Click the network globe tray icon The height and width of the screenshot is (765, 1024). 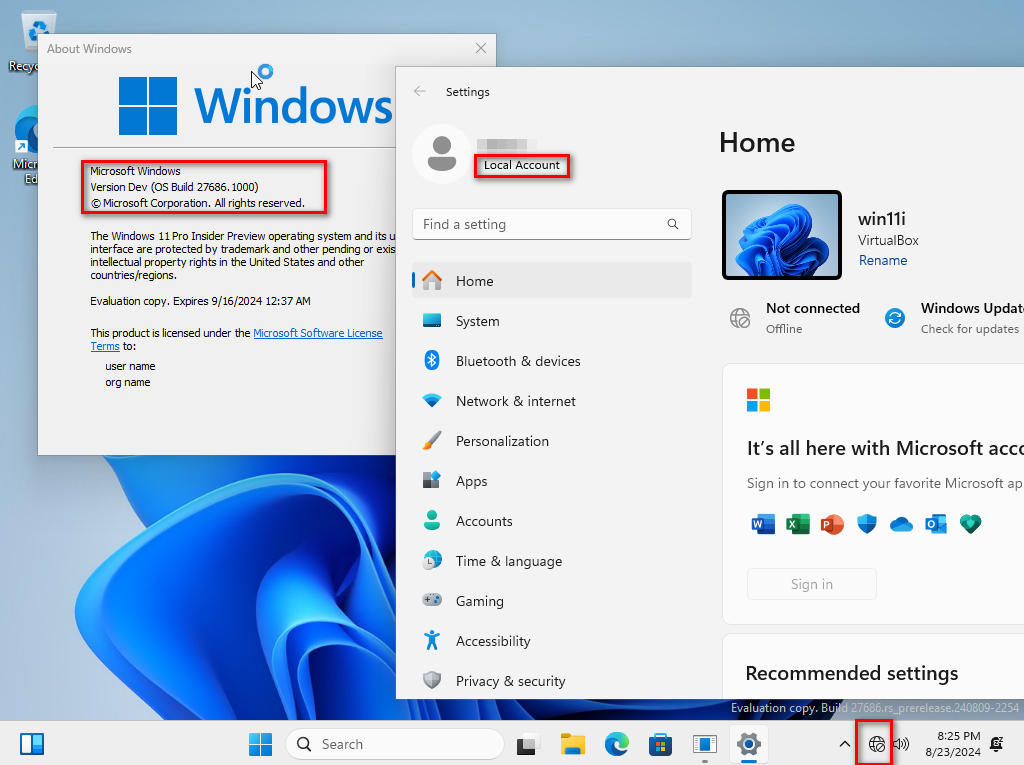point(876,744)
